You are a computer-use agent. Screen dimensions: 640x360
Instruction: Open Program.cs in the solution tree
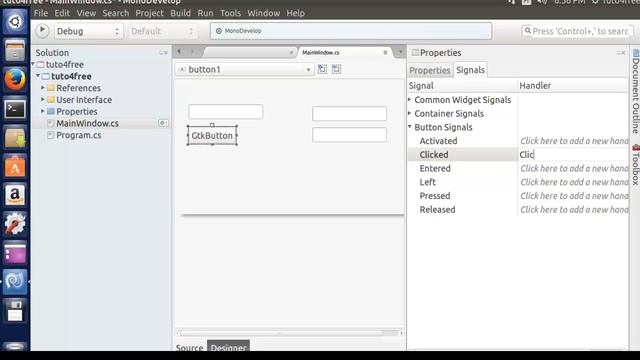[x=78, y=135]
